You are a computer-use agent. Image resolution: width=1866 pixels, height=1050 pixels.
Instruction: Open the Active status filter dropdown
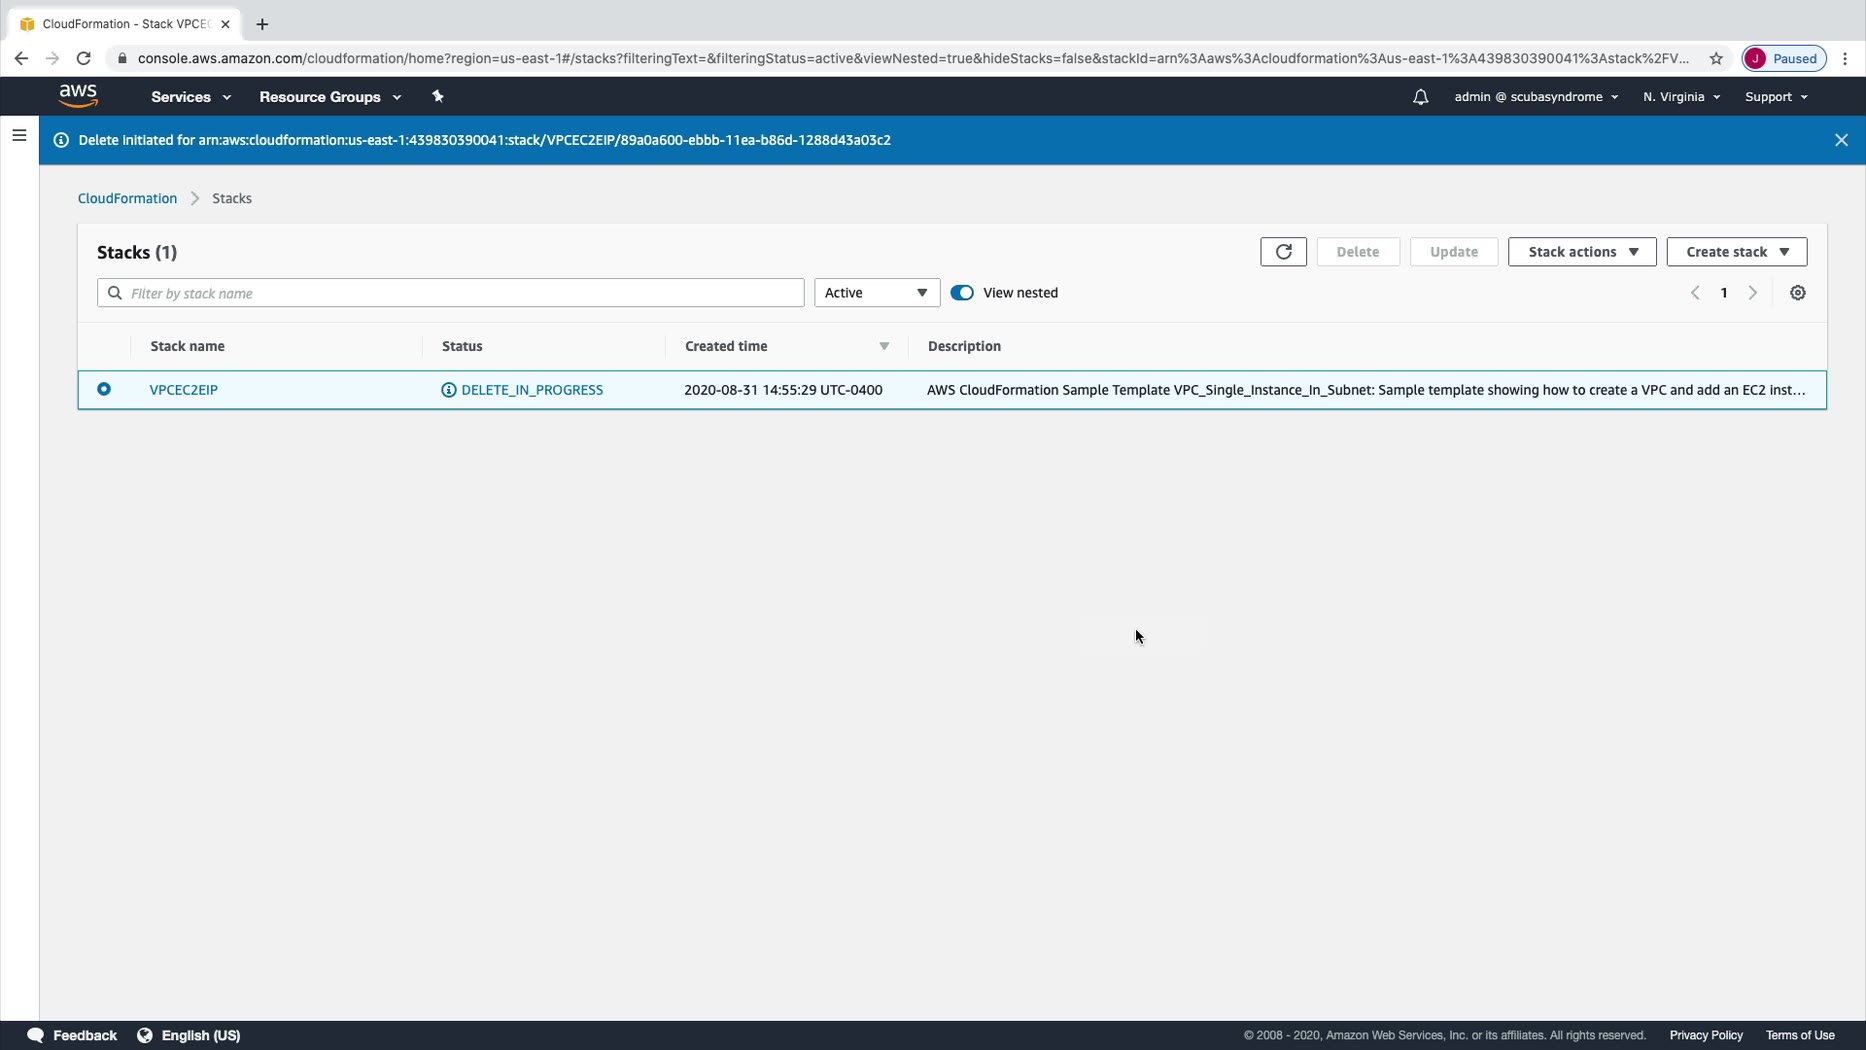(877, 293)
